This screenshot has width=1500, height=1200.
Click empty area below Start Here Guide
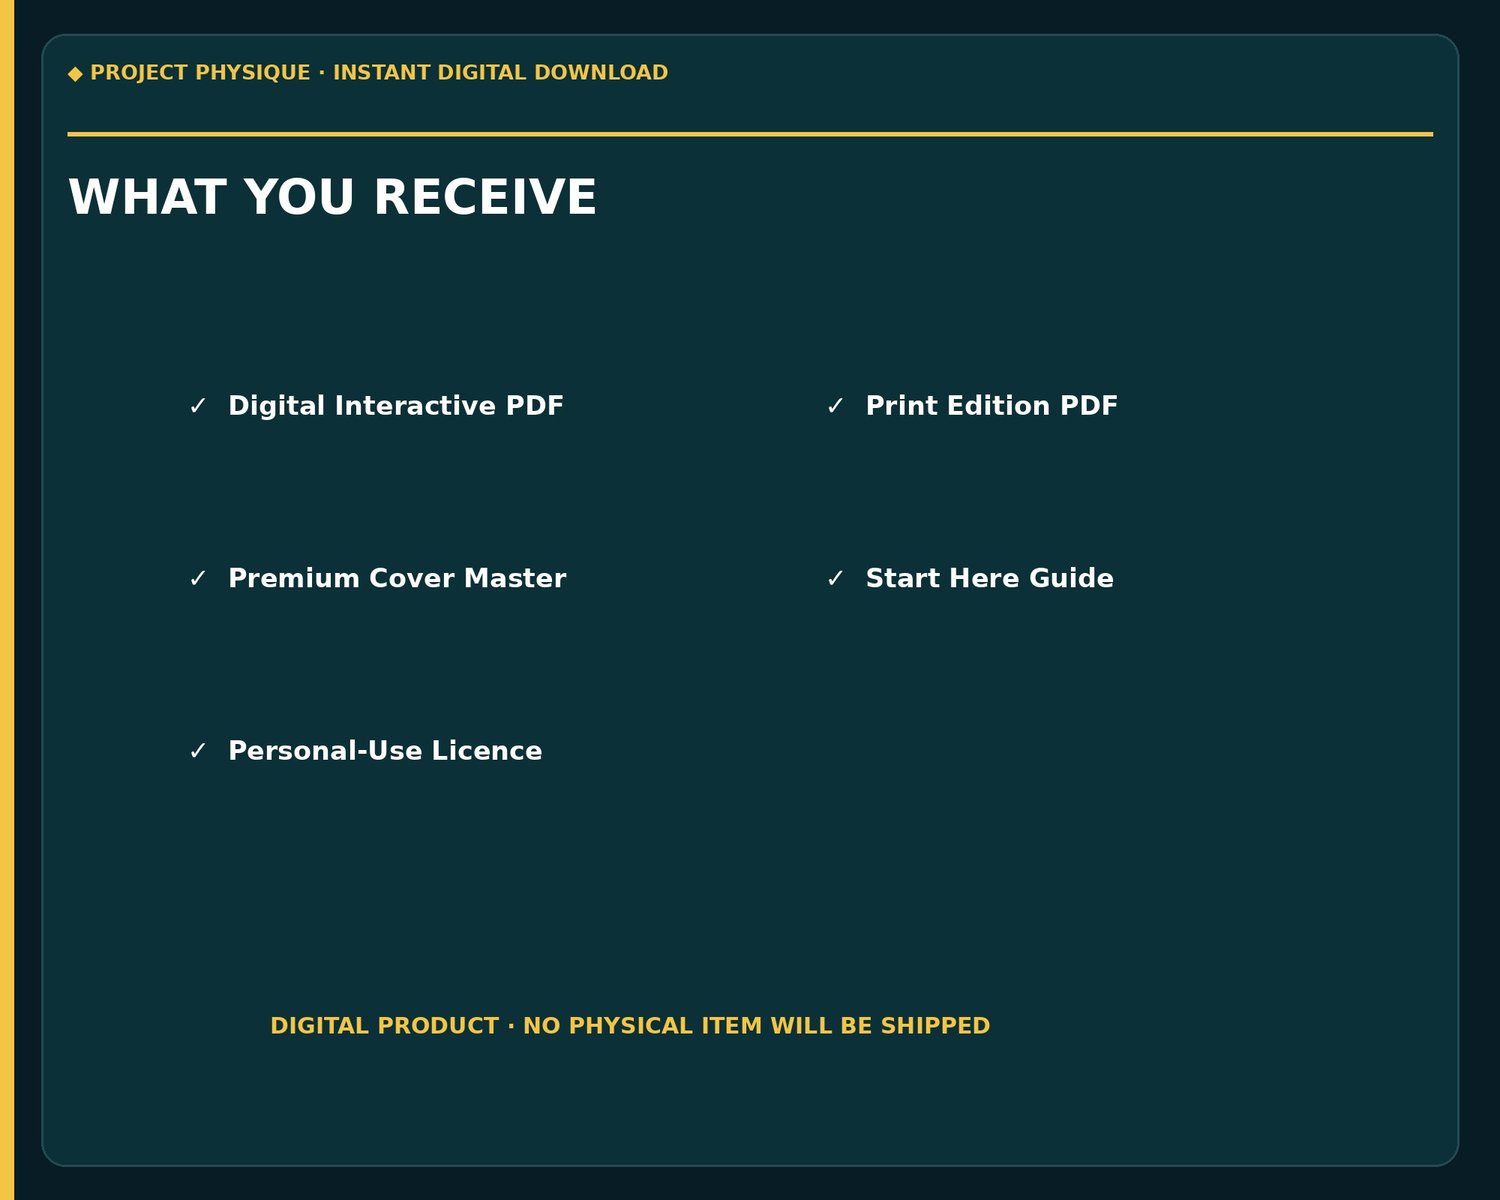pyautogui.click(x=990, y=751)
